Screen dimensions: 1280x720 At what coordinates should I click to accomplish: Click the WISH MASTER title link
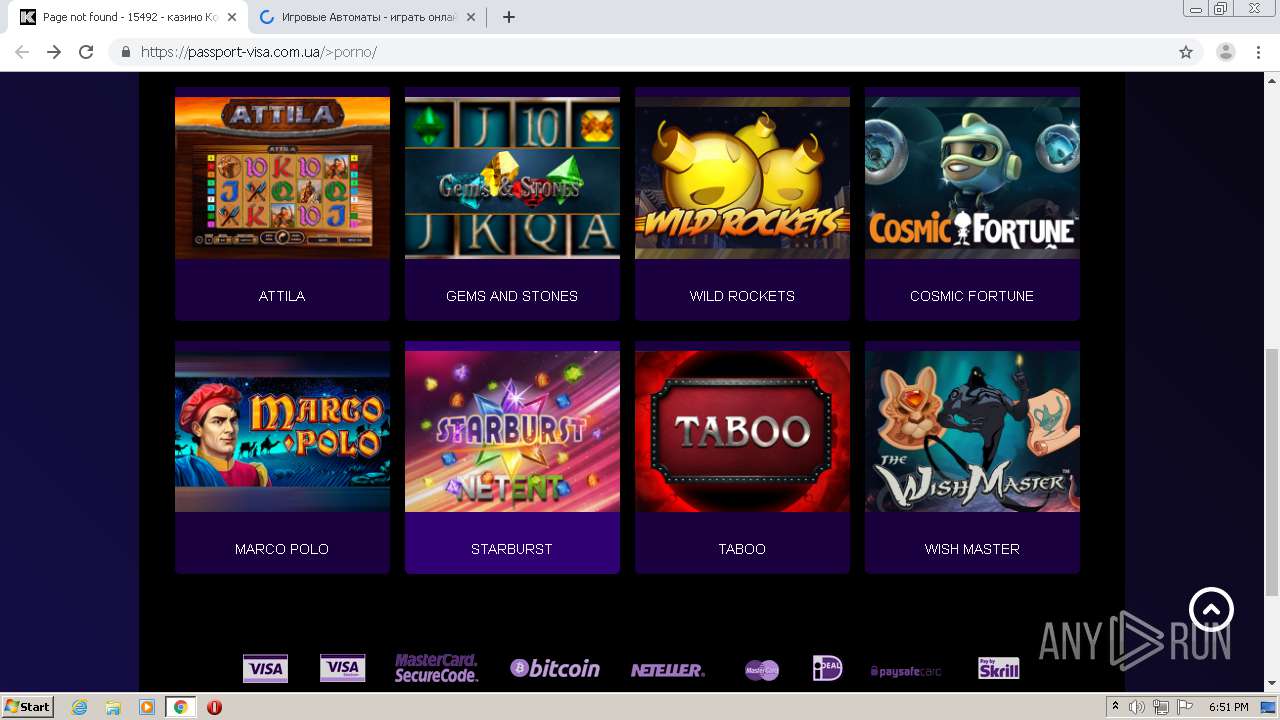click(972, 549)
